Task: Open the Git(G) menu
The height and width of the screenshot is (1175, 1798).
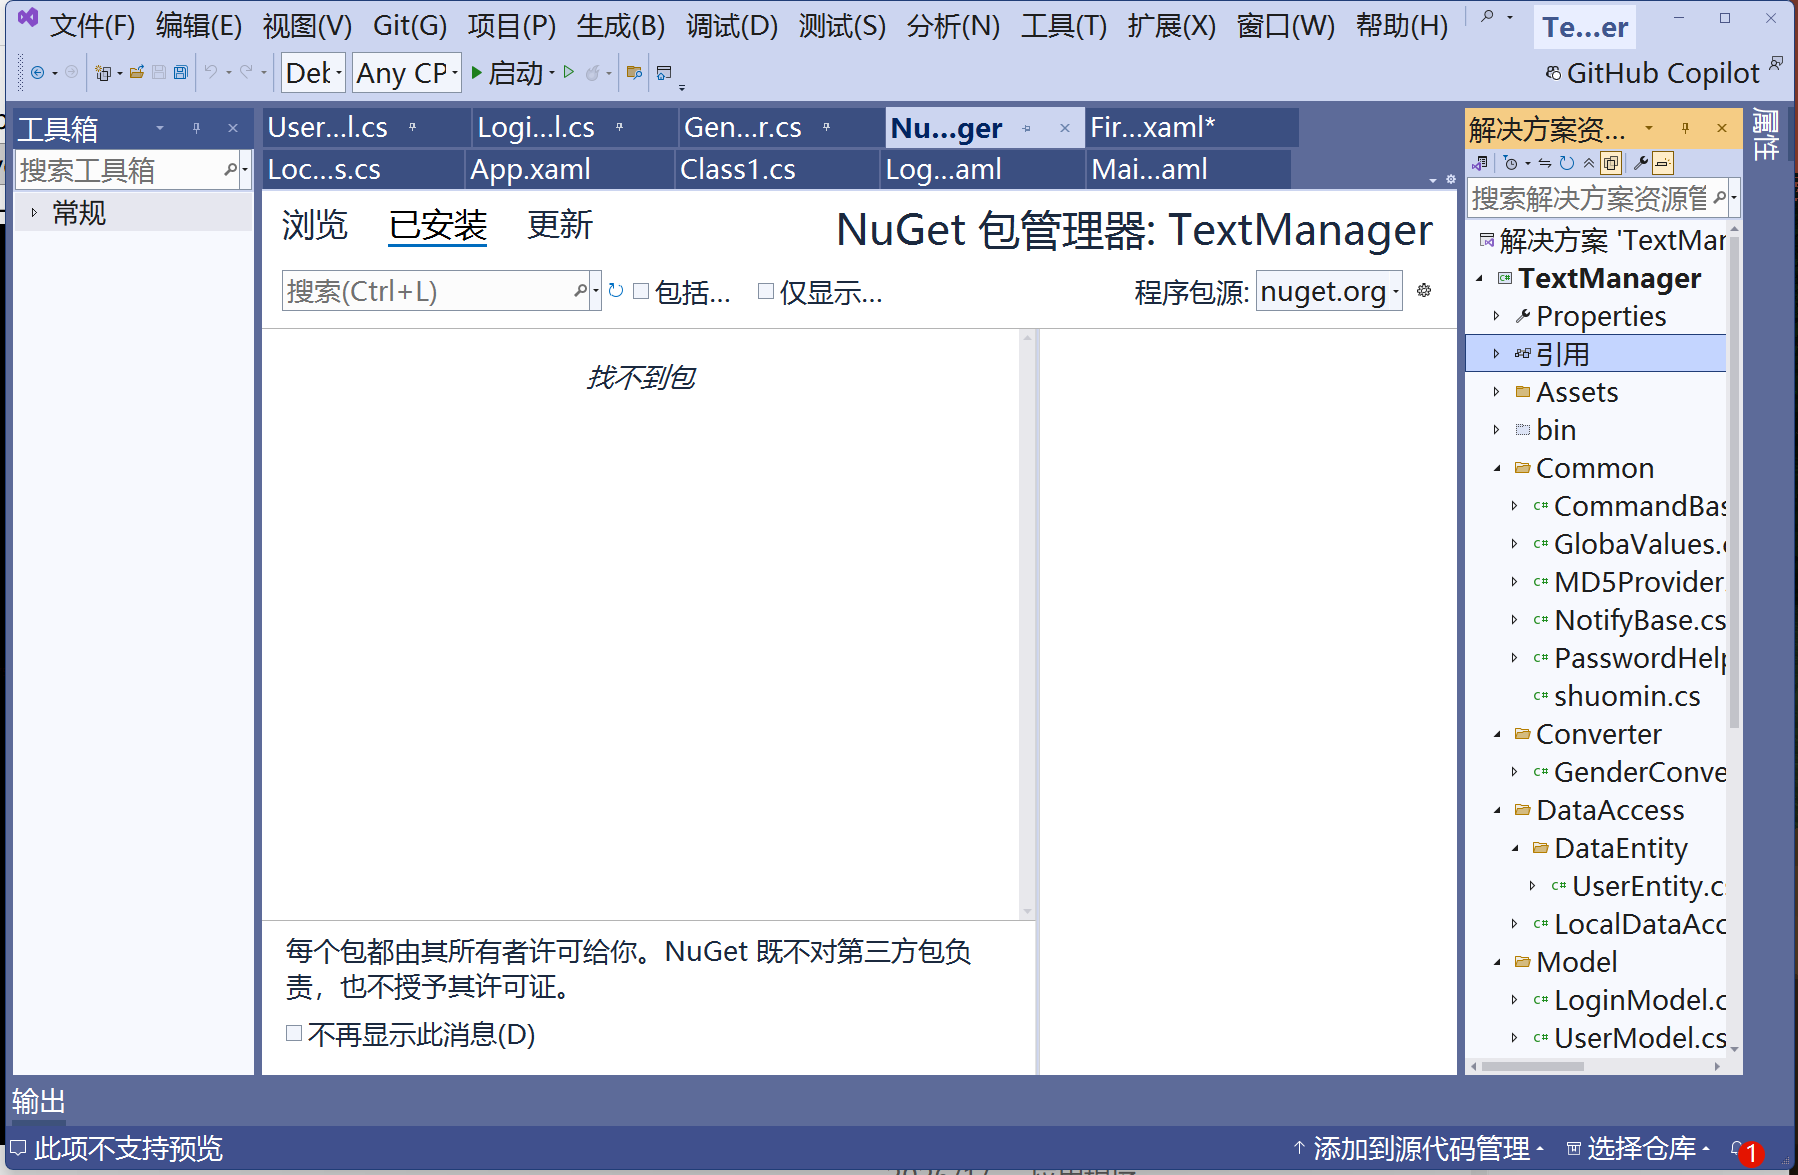Action: [410, 25]
